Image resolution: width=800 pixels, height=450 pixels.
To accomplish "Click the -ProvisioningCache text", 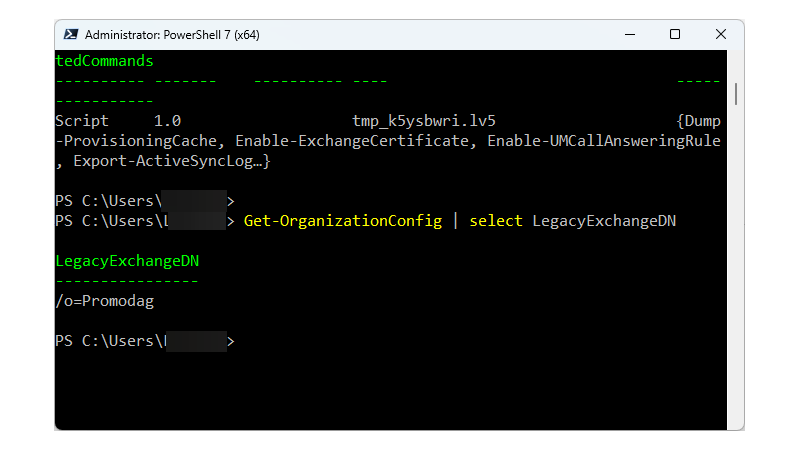I will (x=131, y=141).
